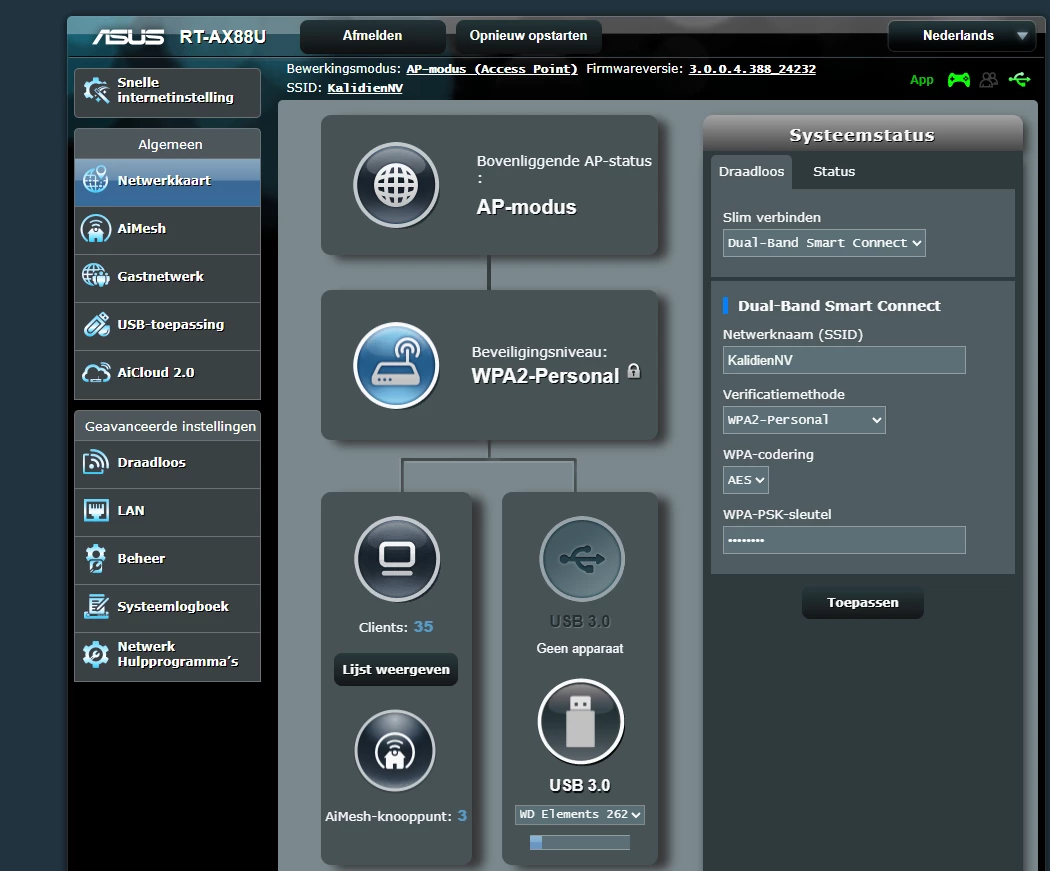Click the USB storage usage bar

[580, 842]
